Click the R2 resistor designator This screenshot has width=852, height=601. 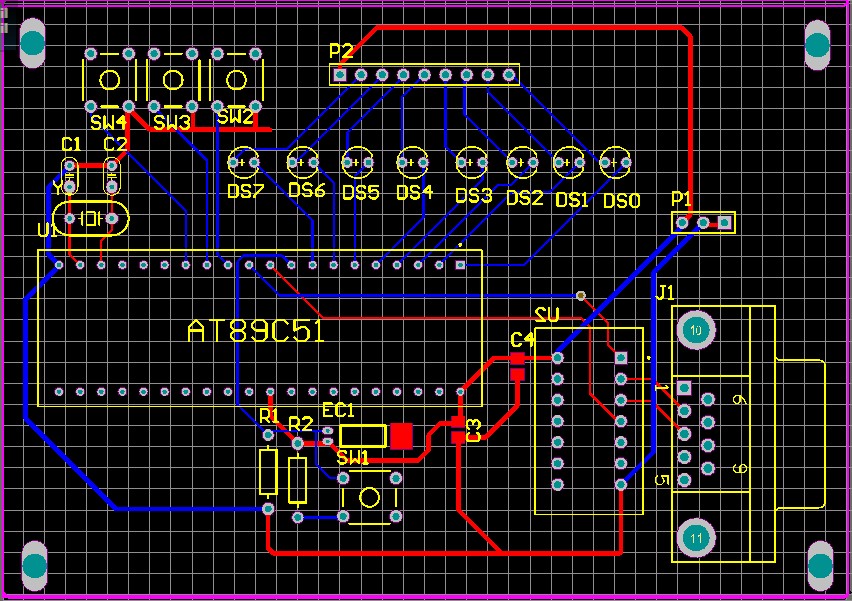[300, 423]
